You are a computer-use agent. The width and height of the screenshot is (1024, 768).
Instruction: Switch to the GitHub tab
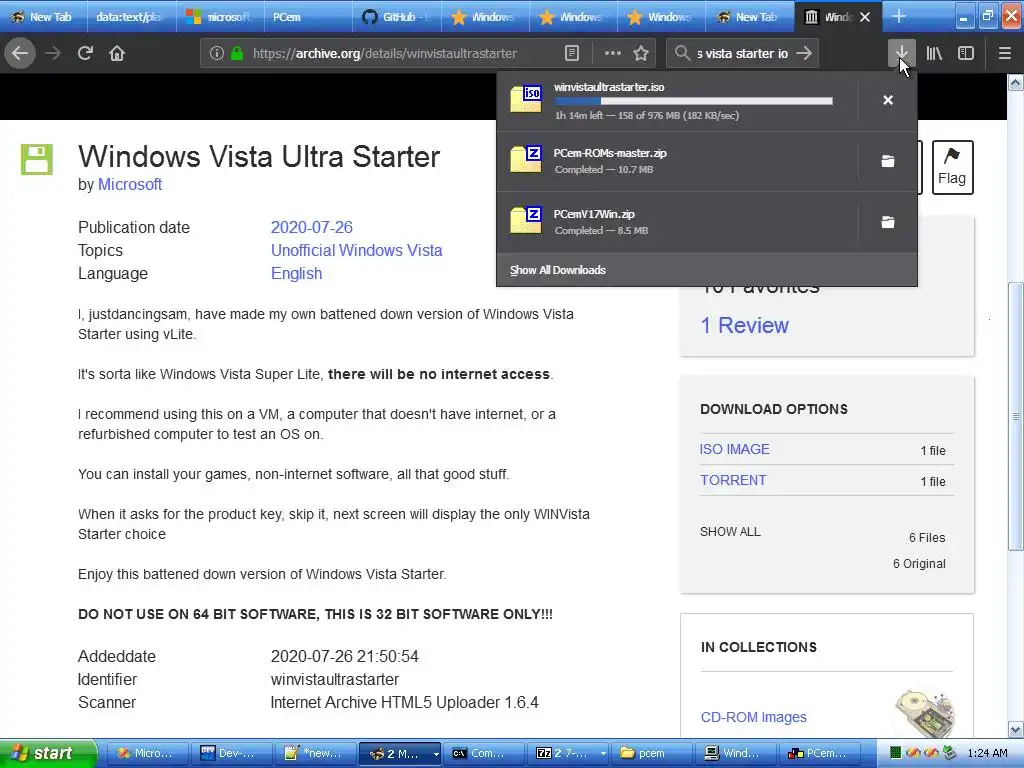(396, 17)
